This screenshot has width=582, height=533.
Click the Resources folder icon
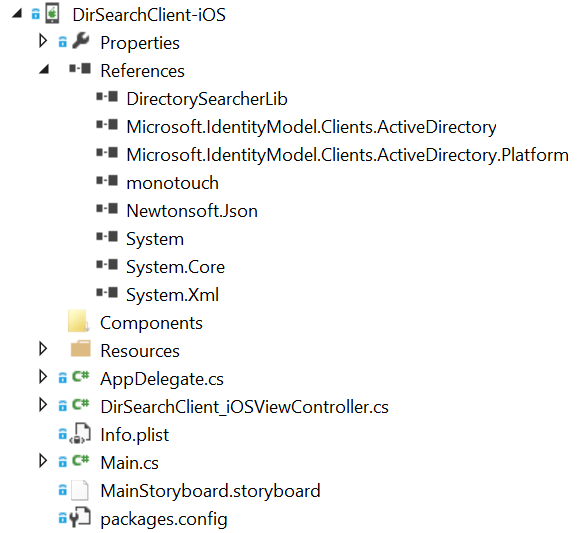pyautogui.click(x=81, y=349)
